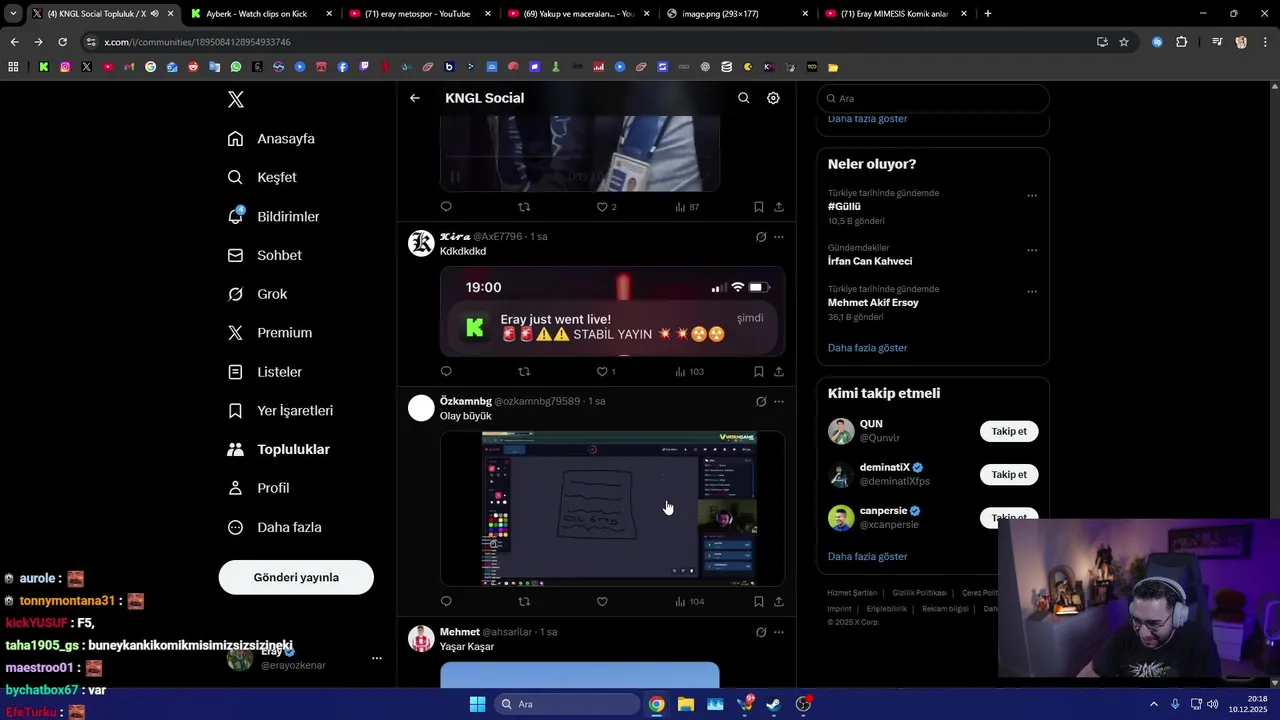Click Daha fazla göster under trends
The image size is (1280, 720).
point(868,348)
